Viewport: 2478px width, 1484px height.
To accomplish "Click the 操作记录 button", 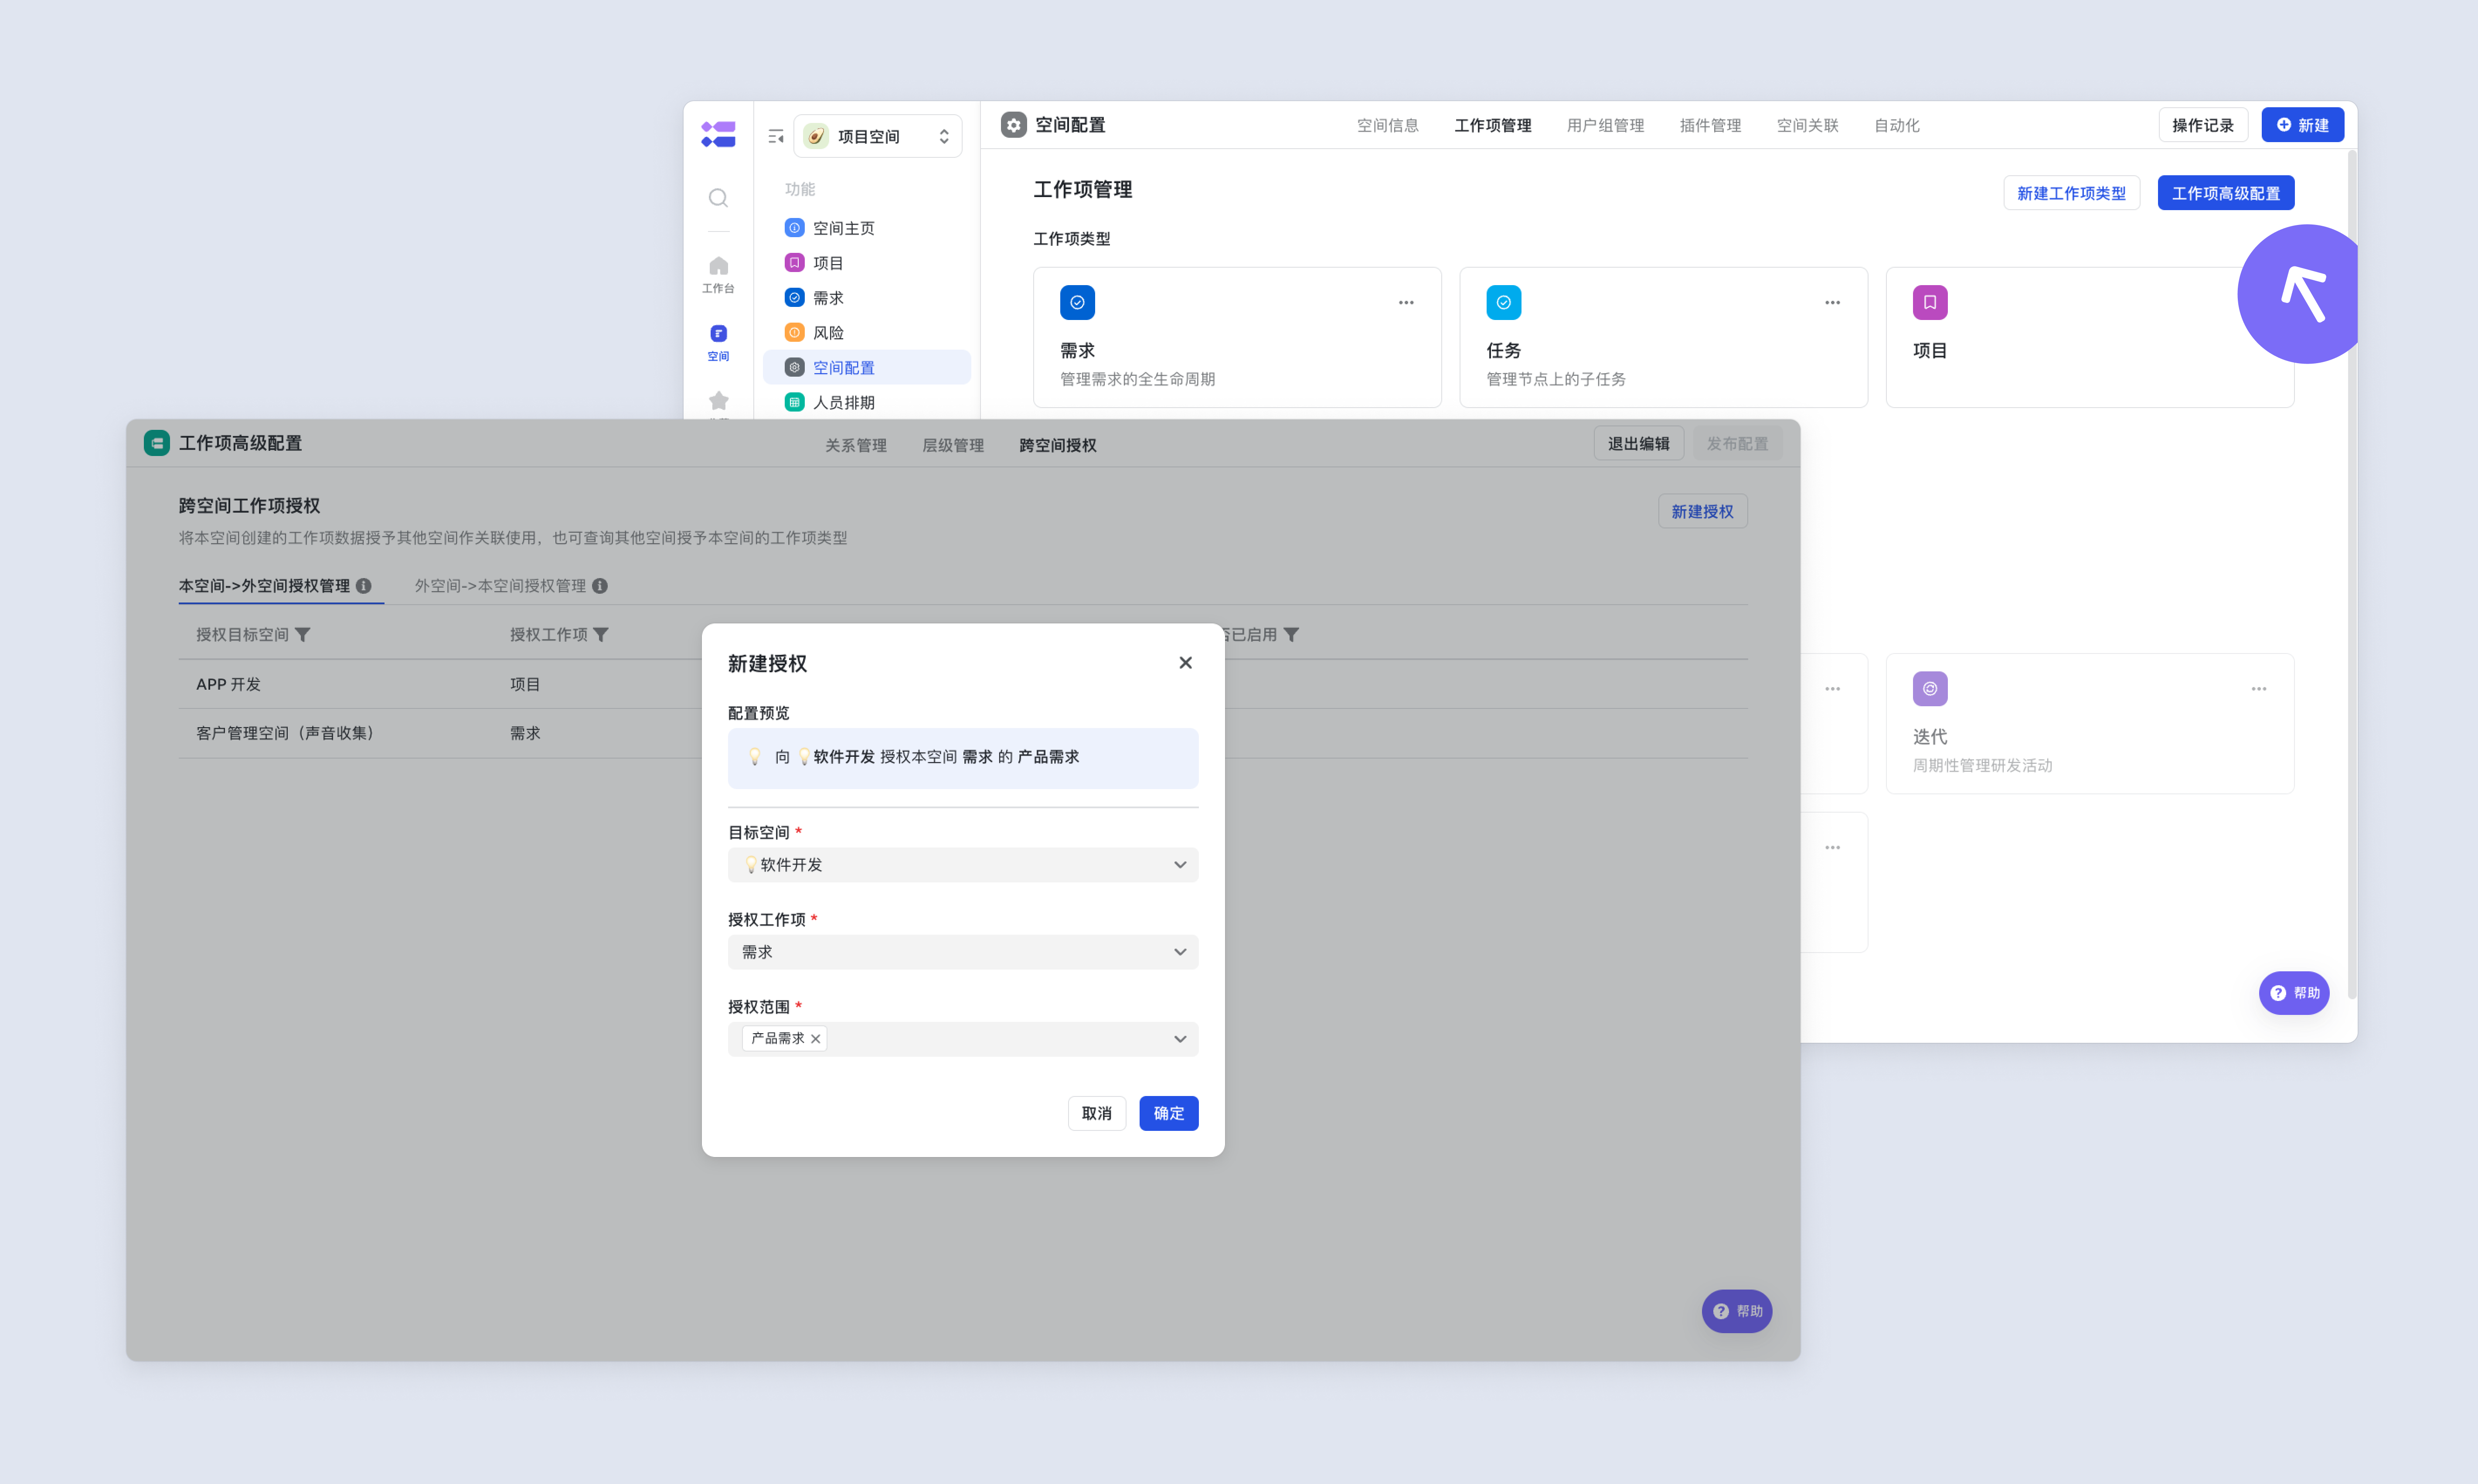I will point(2202,125).
